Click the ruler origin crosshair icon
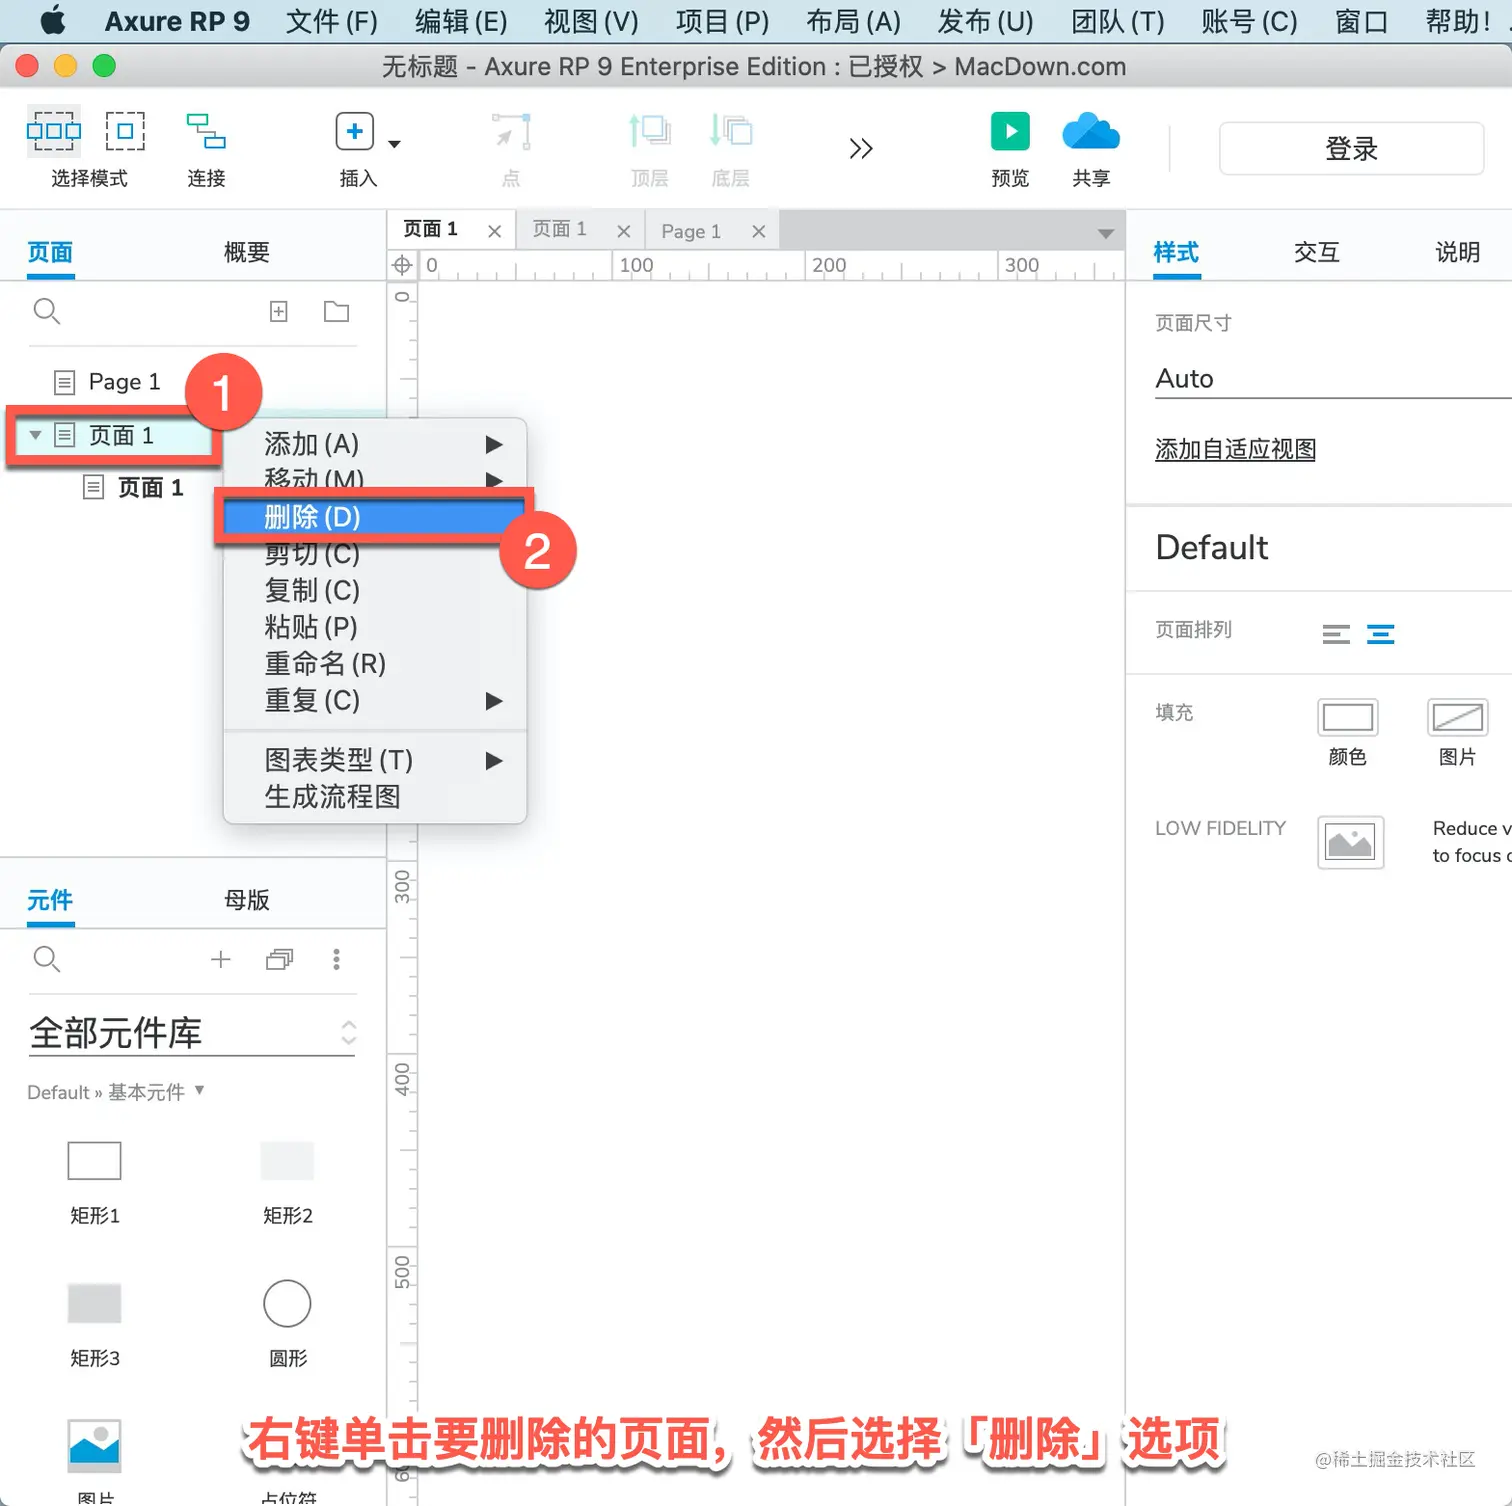This screenshot has width=1512, height=1506. coord(402,265)
